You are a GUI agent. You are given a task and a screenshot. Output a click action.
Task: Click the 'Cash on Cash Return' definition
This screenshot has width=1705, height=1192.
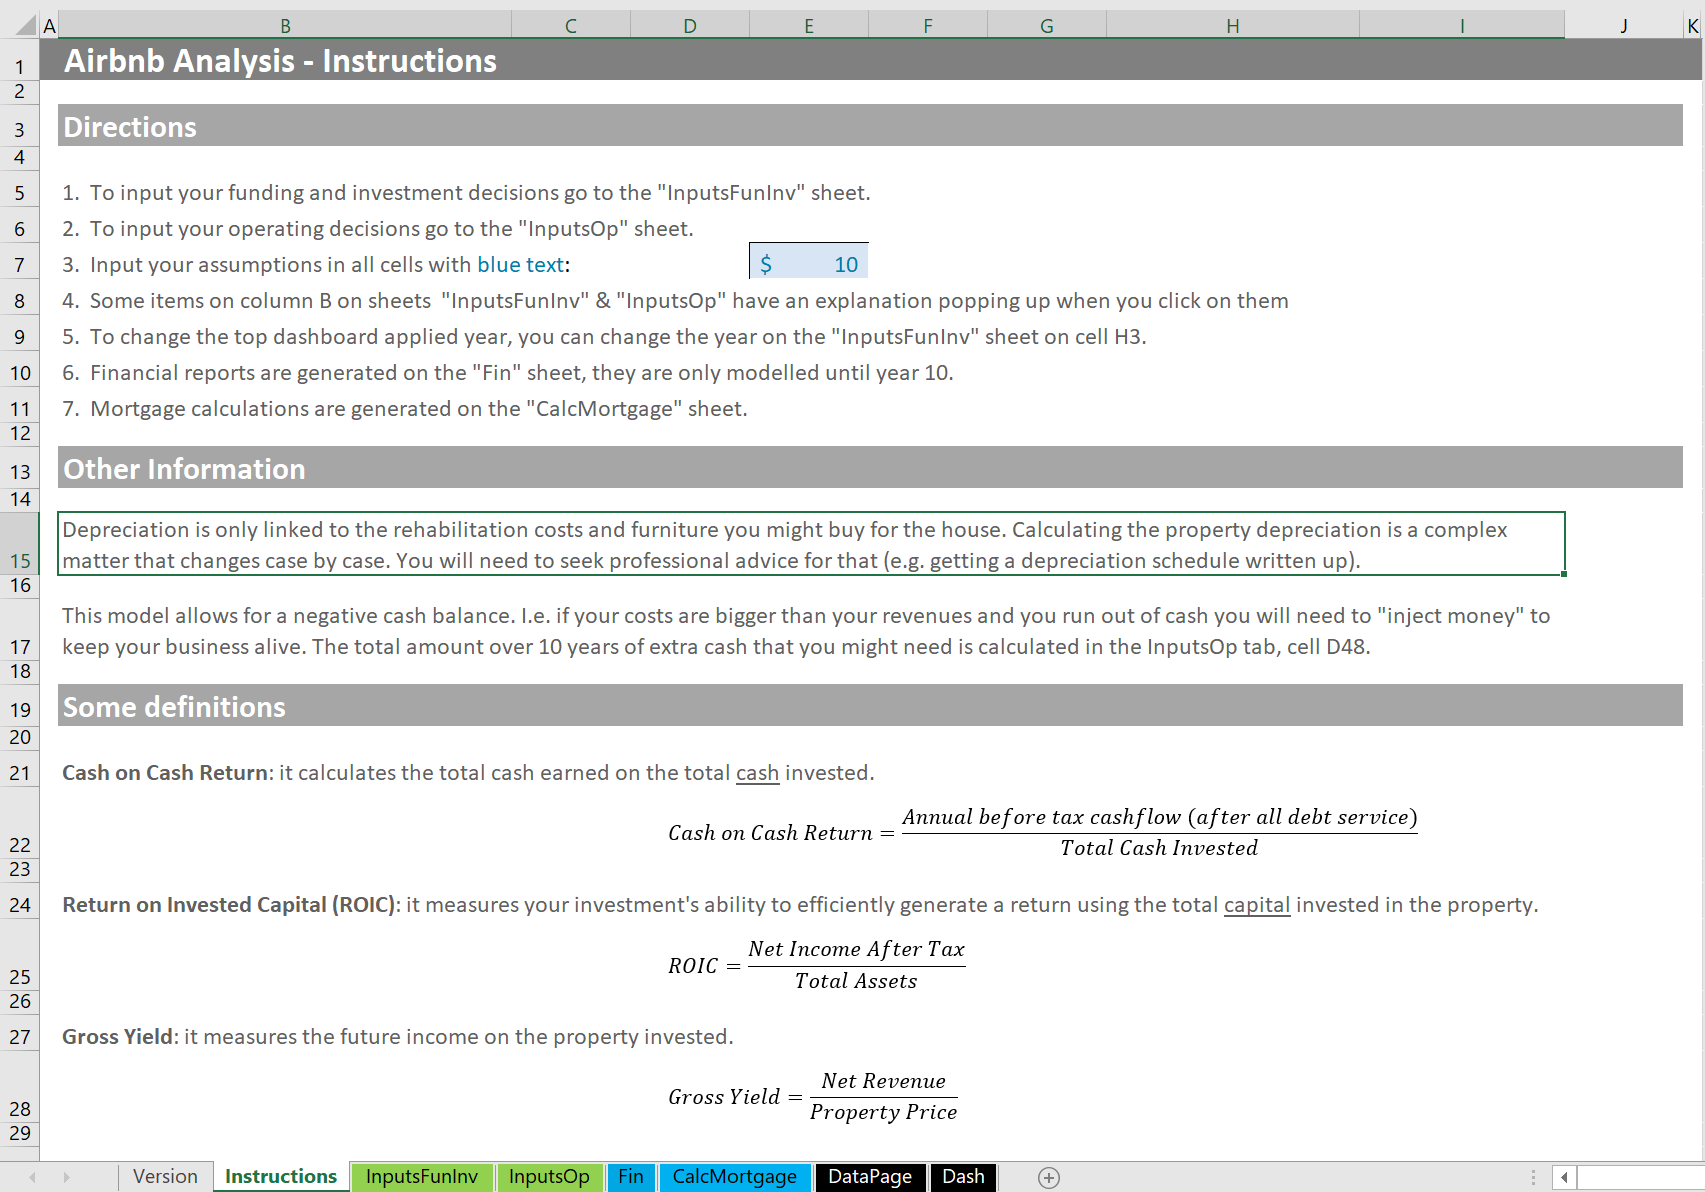tap(468, 772)
